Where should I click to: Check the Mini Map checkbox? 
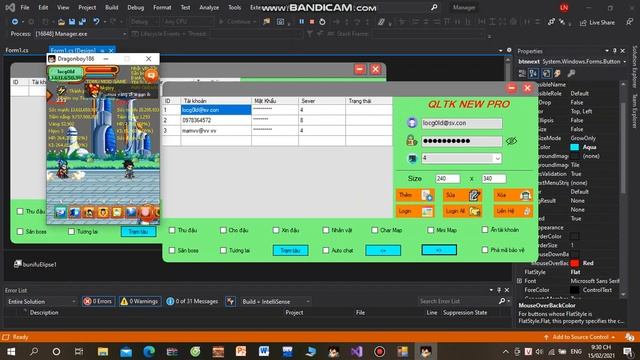(431, 230)
